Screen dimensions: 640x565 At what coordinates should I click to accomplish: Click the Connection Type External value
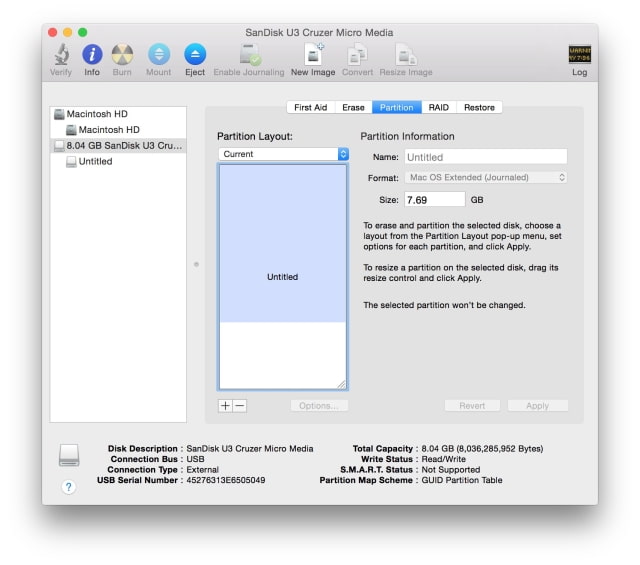pyautogui.click(x=202, y=469)
